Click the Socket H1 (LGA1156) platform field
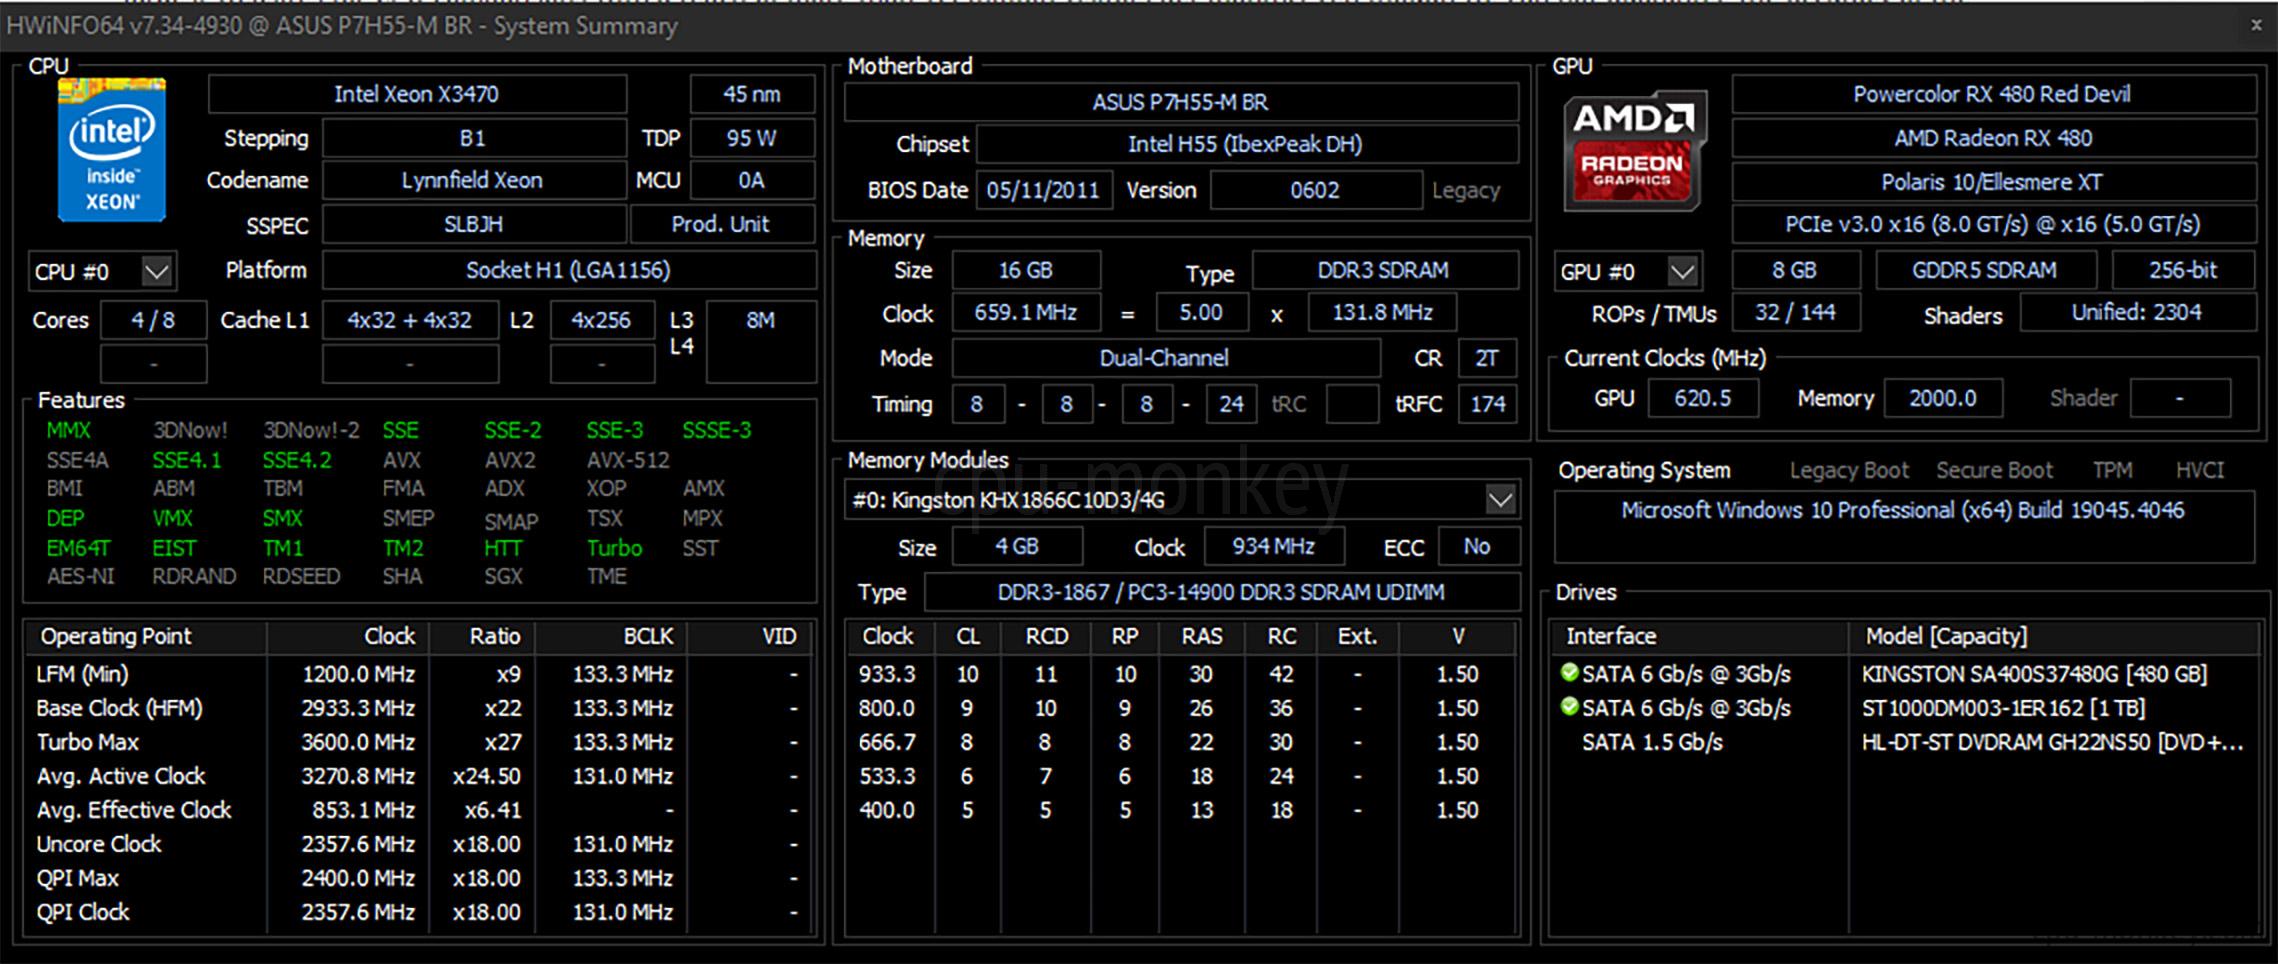2278x964 pixels. click(568, 270)
